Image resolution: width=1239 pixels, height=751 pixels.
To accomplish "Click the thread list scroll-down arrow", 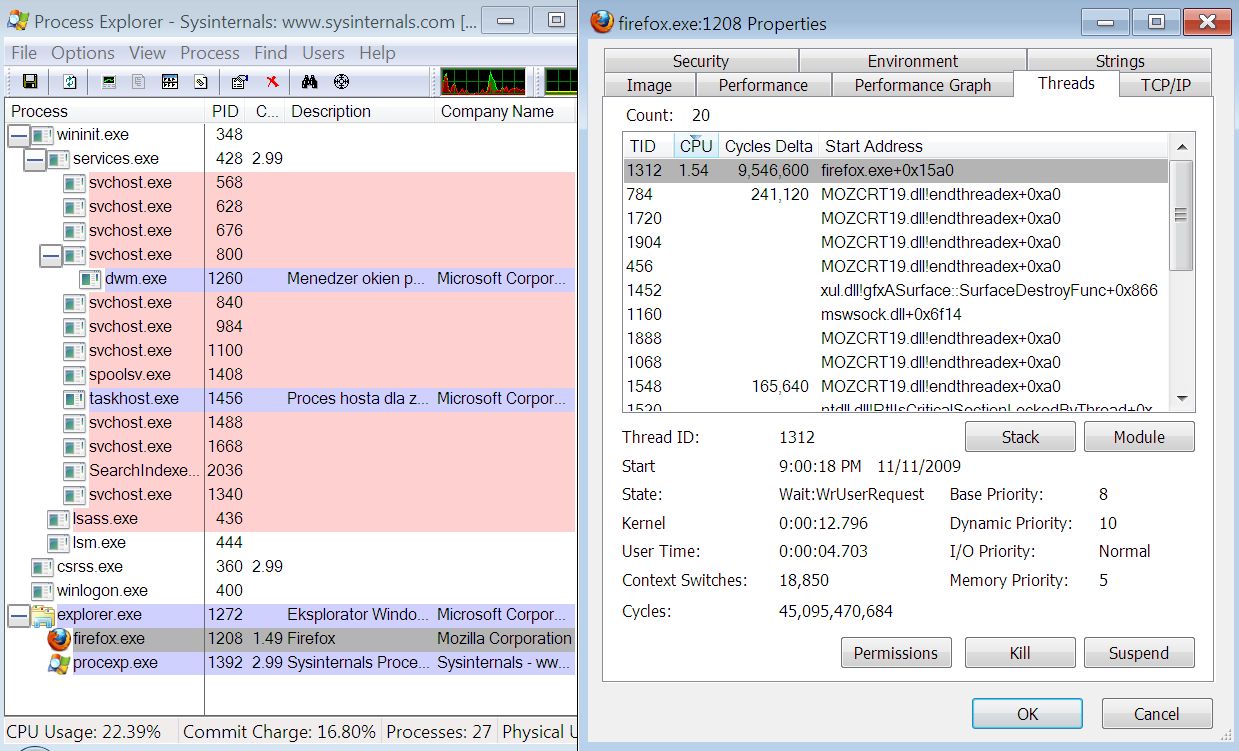I will pyautogui.click(x=1181, y=398).
